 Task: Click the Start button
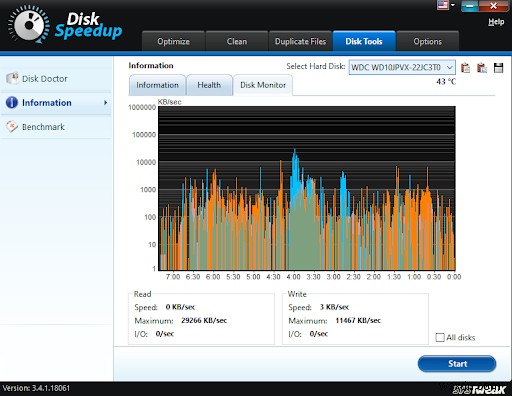point(457,364)
